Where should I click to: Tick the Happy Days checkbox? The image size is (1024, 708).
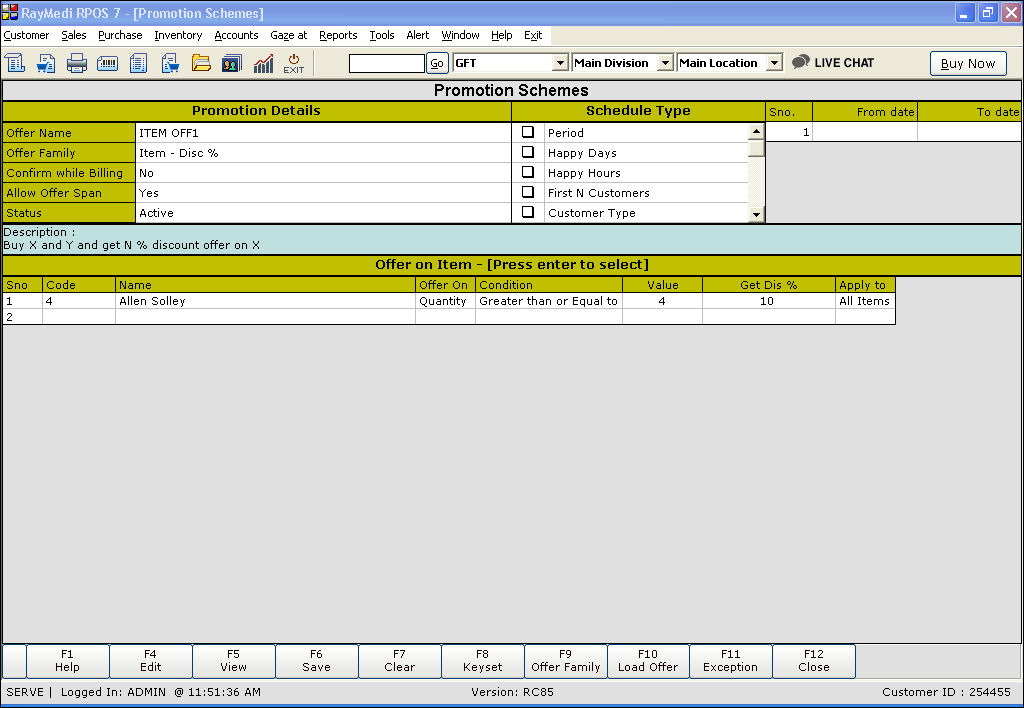(528, 152)
